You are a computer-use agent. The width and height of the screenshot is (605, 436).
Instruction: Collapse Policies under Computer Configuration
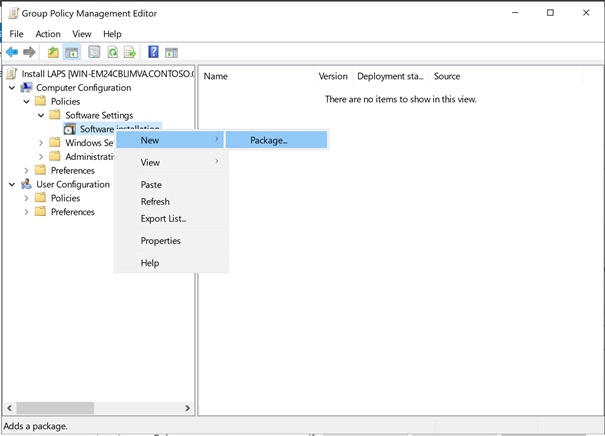click(x=26, y=102)
